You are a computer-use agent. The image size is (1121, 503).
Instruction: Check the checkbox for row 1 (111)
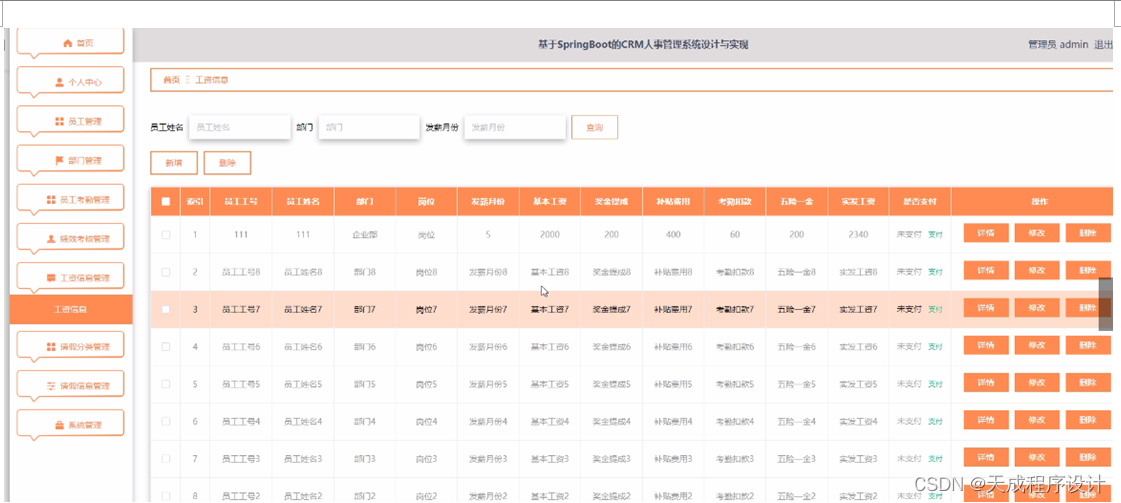pyautogui.click(x=166, y=234)
